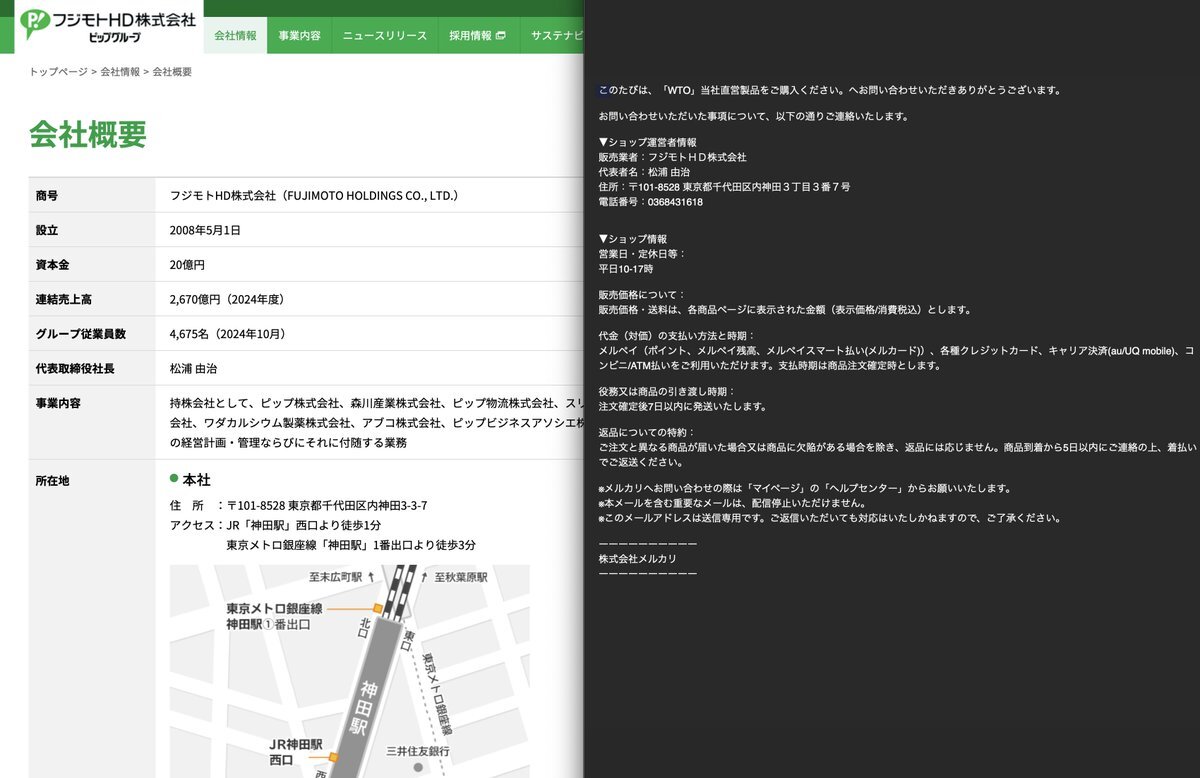The width and height of the screenshot is (1200, 778).
Task: Click the 代金（対価）の支払い方法と時期： label
Action: click(677, 335)
